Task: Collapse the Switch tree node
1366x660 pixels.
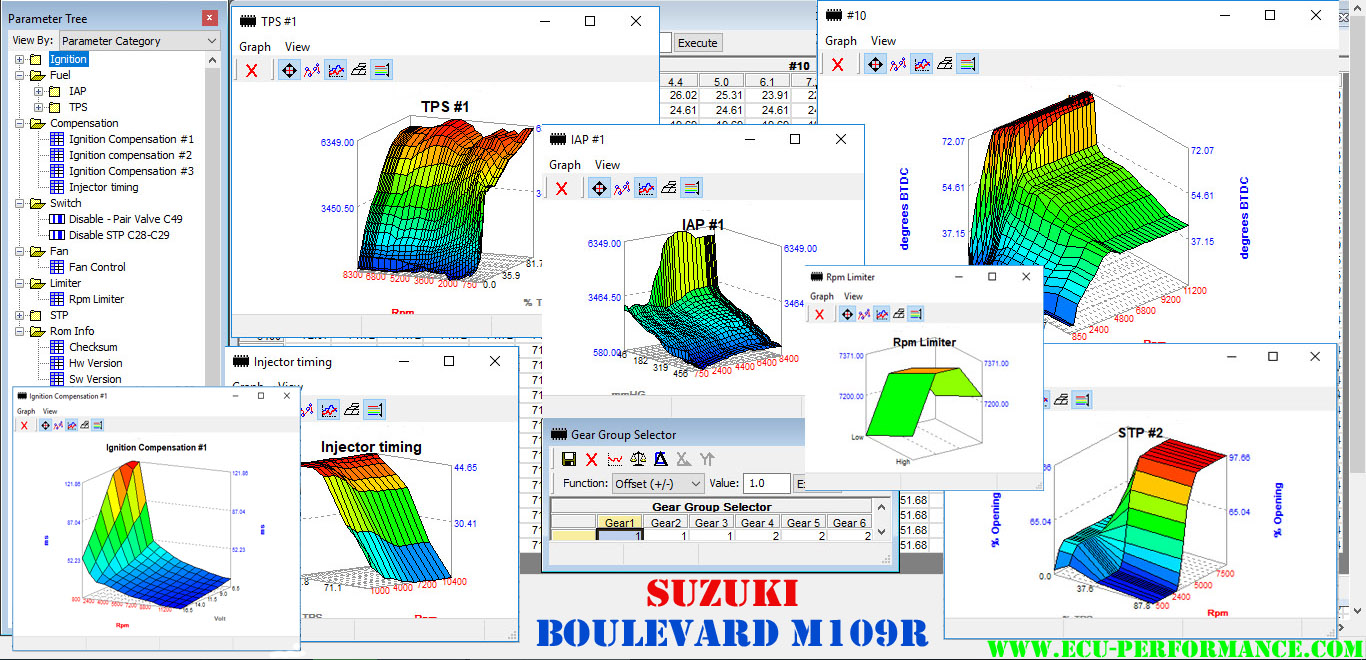Action: [20, 203]
